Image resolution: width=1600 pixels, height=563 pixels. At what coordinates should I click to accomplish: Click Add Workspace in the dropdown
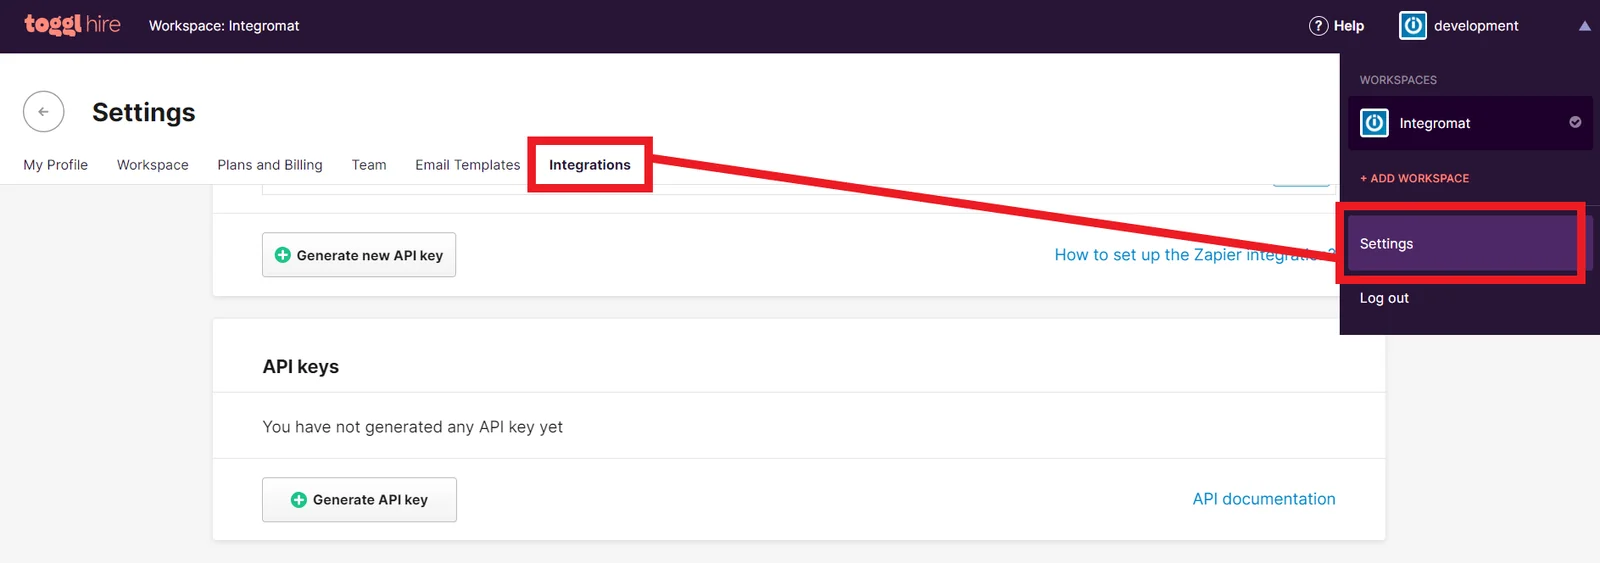1414,178
